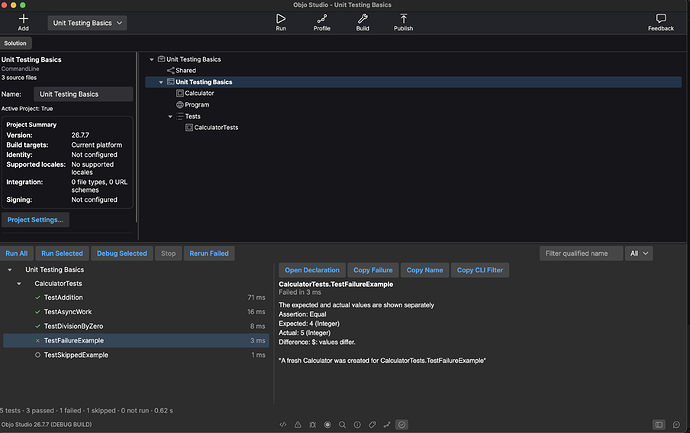Click CalculatorTests.TestFailureExample heading
Image resolution: width=690 pixels, height=433 pixels.
coord(336,284)
